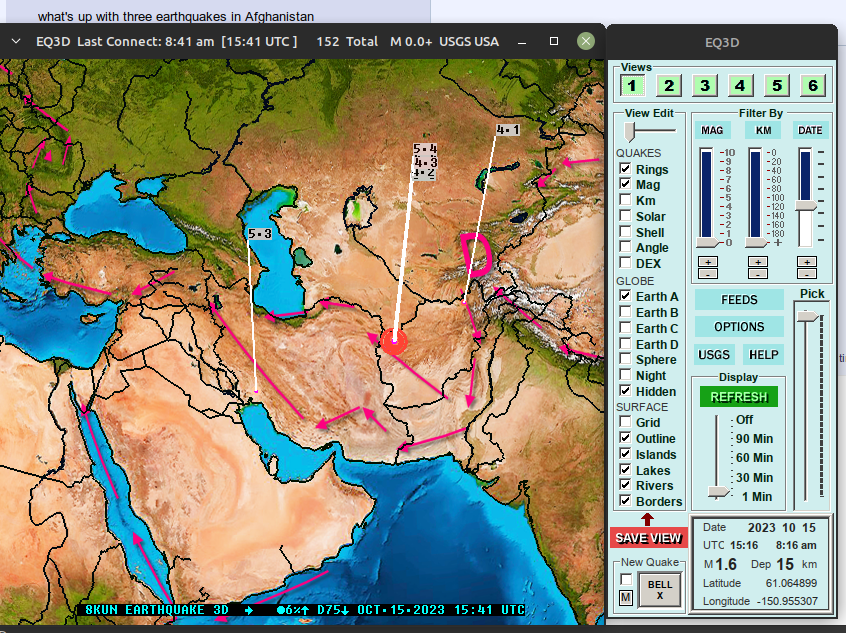
Task: Click the green REFRESH button
Action: [x=739, y=397]
